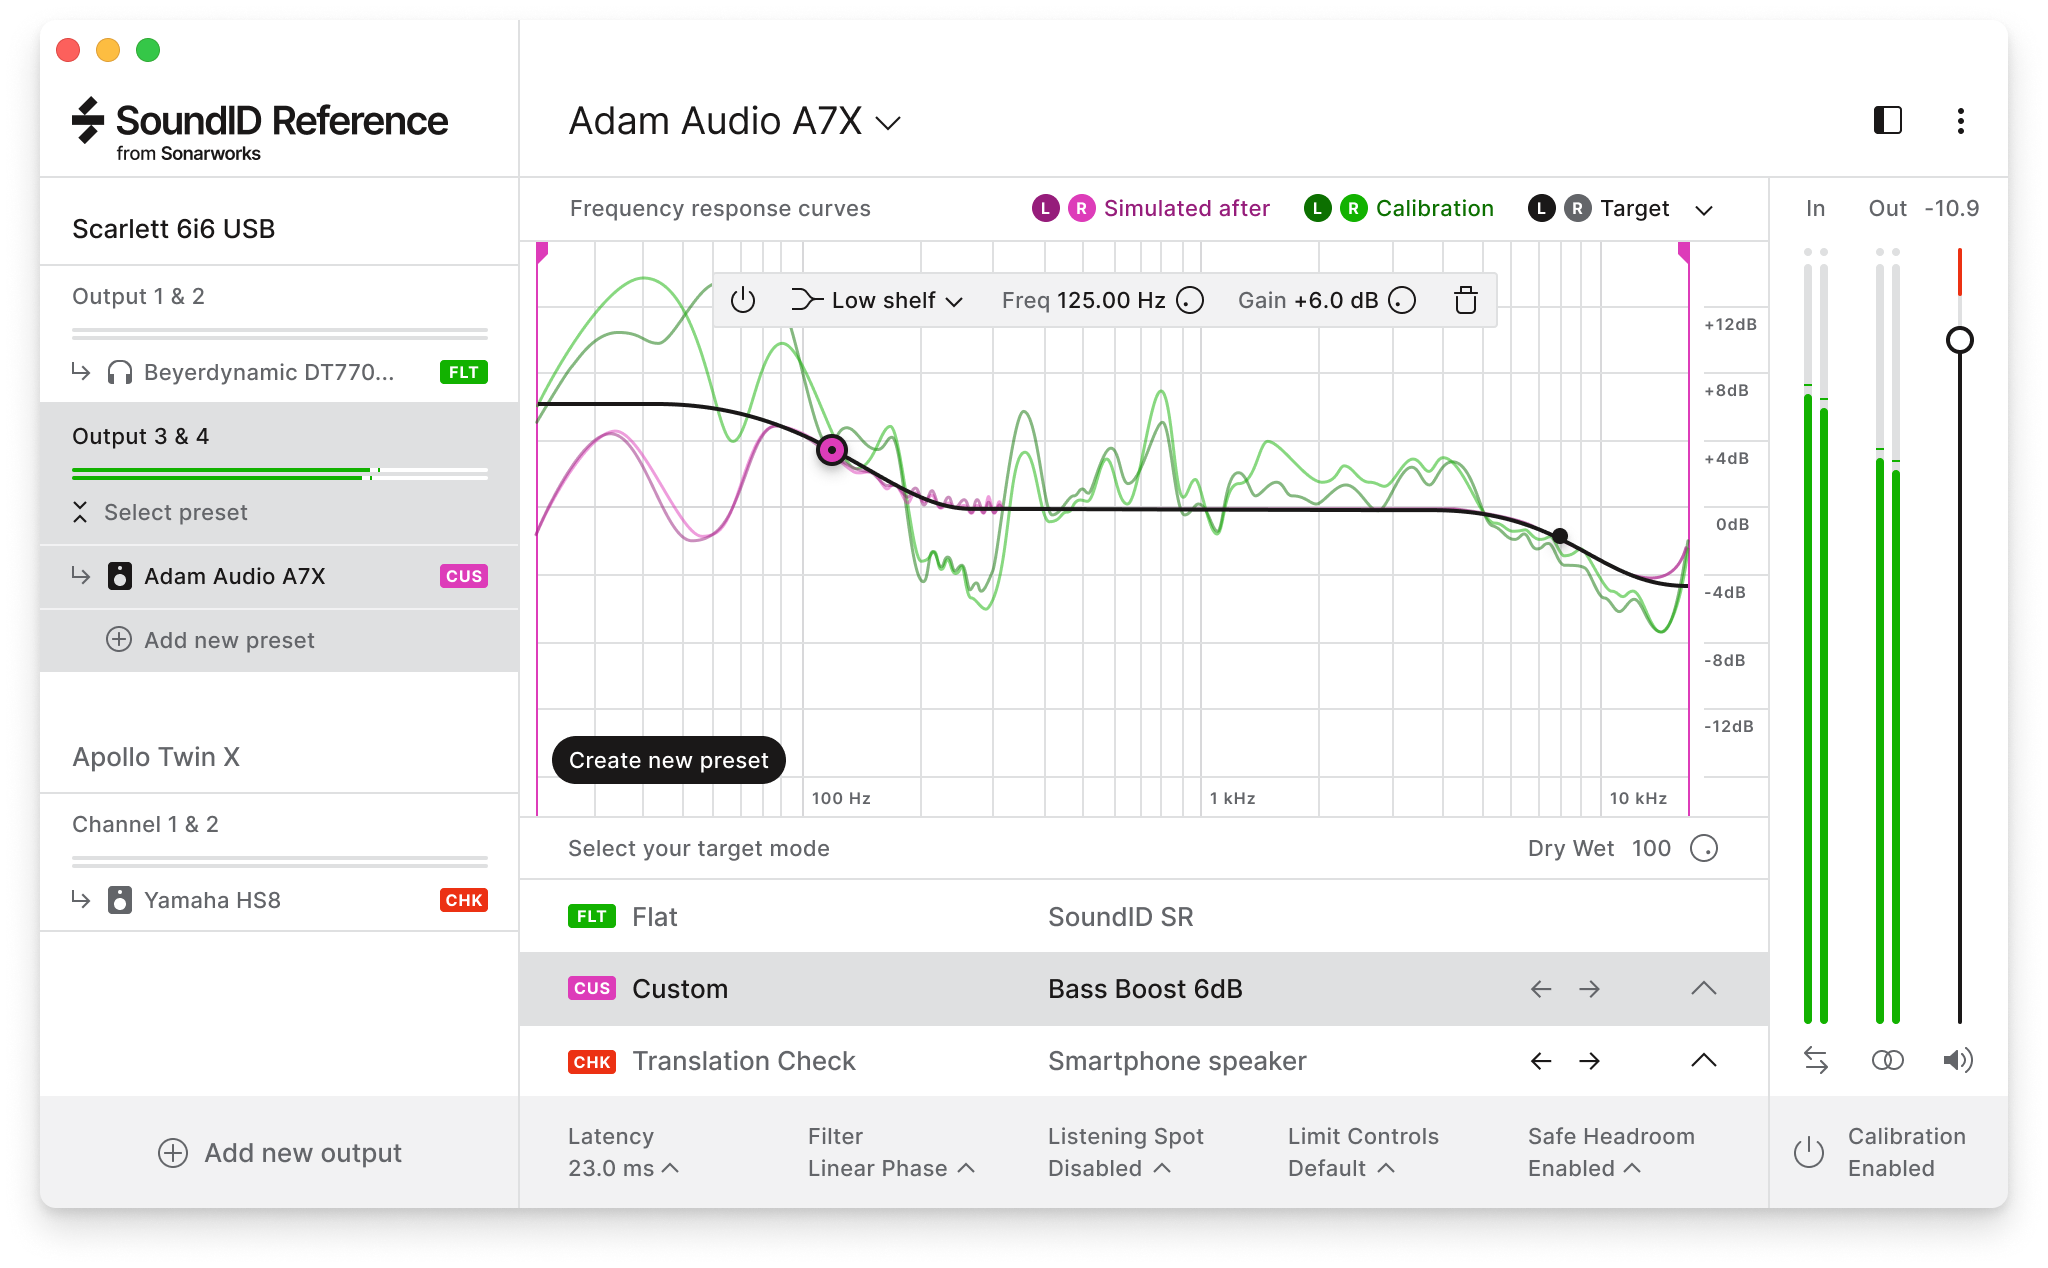
Task: Click the SoundID Reference logo icon
Action: pyautogui.click(x=83, y=124)
